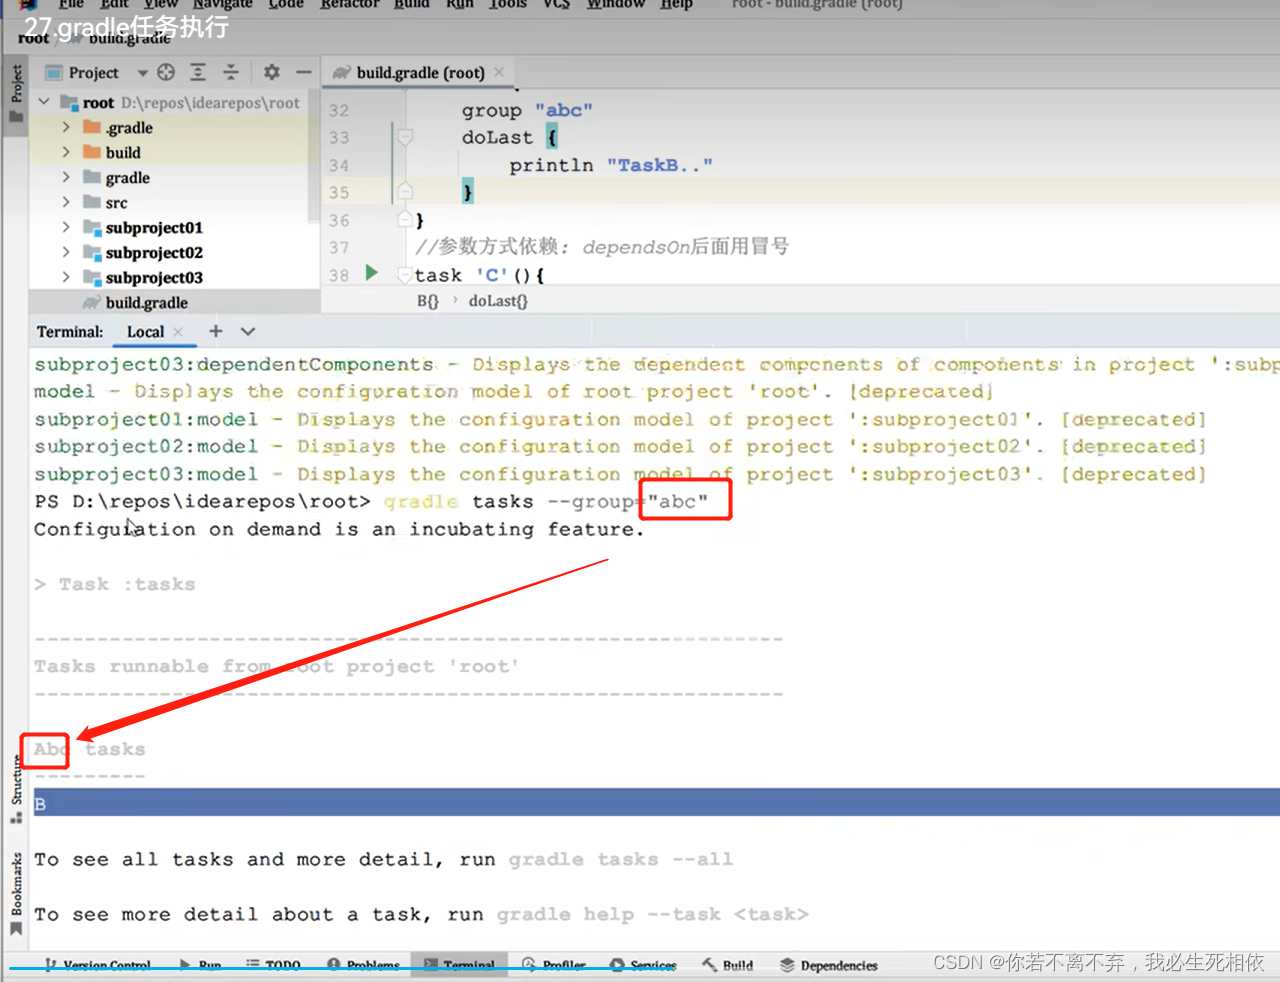The height and width of the screenshot is (982, 1280).
Task: Open the Problems tool window
Action: pyautogui.click(x=363, y=965)
